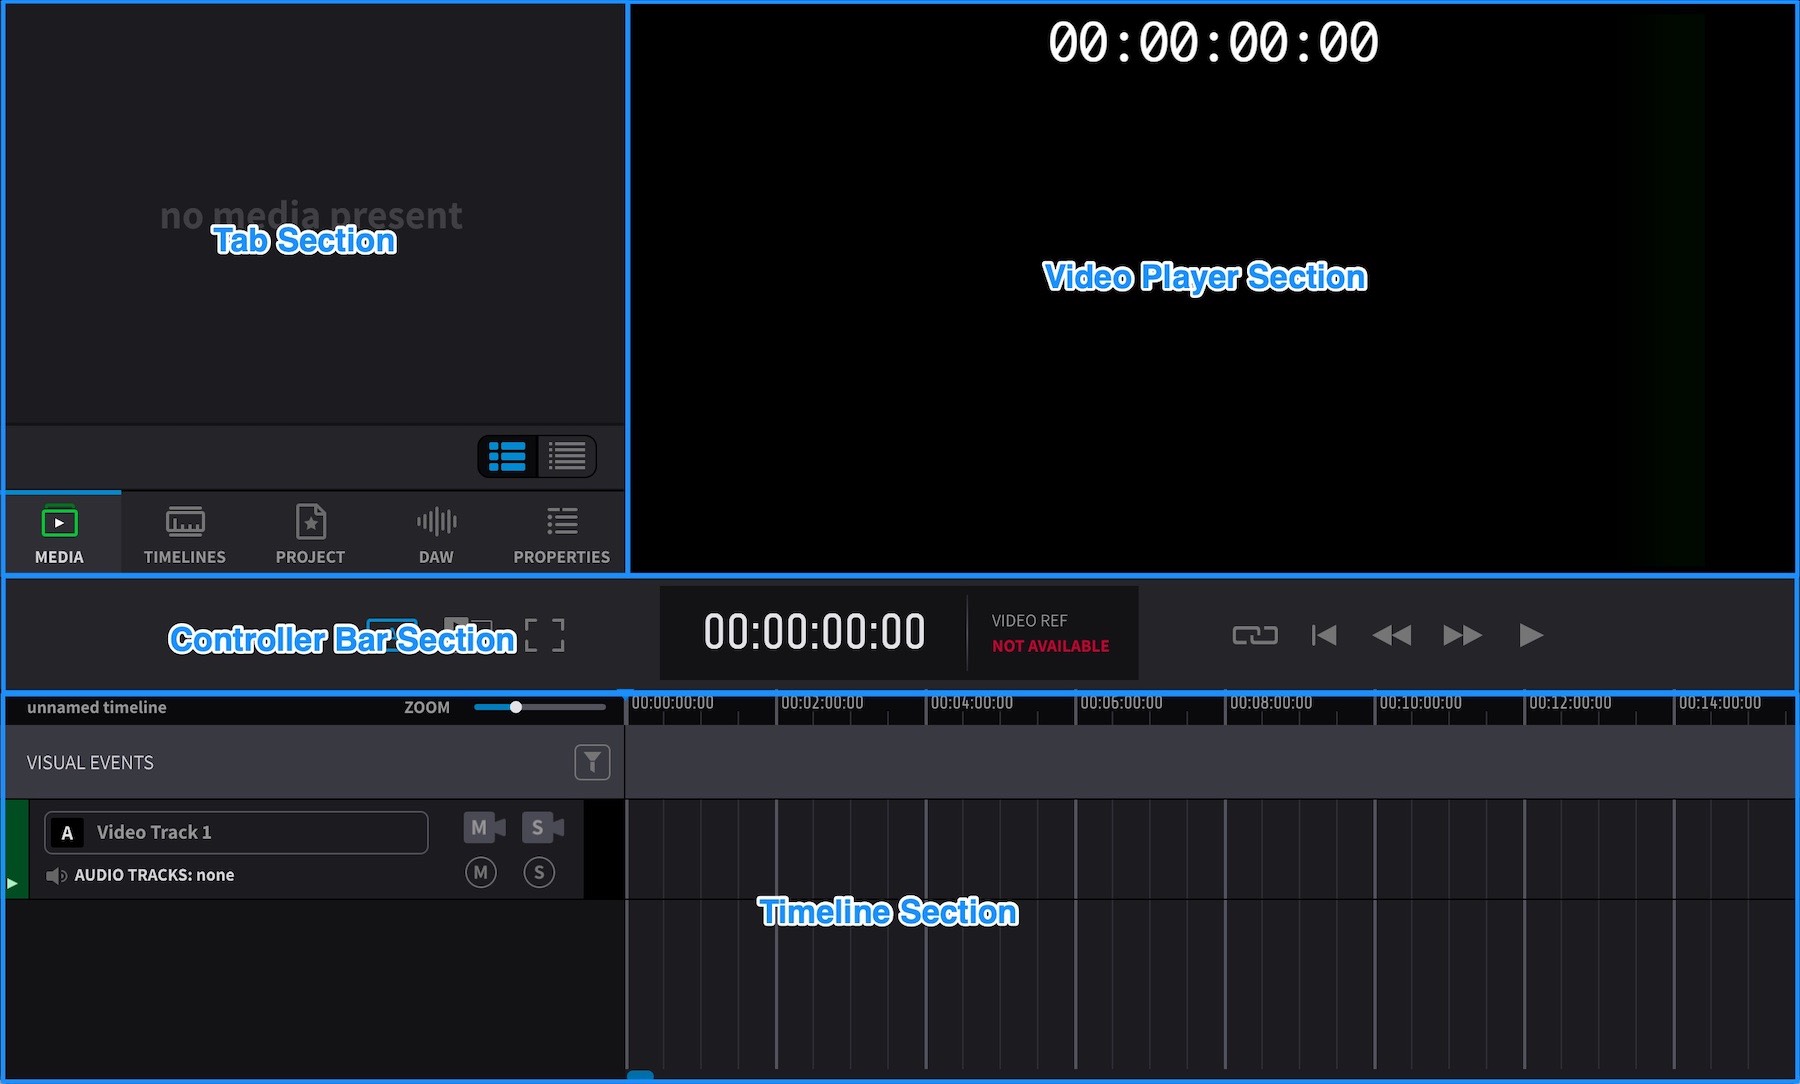Switch to the DAW tab
1800x1084 pixels.
click(436, 533)
